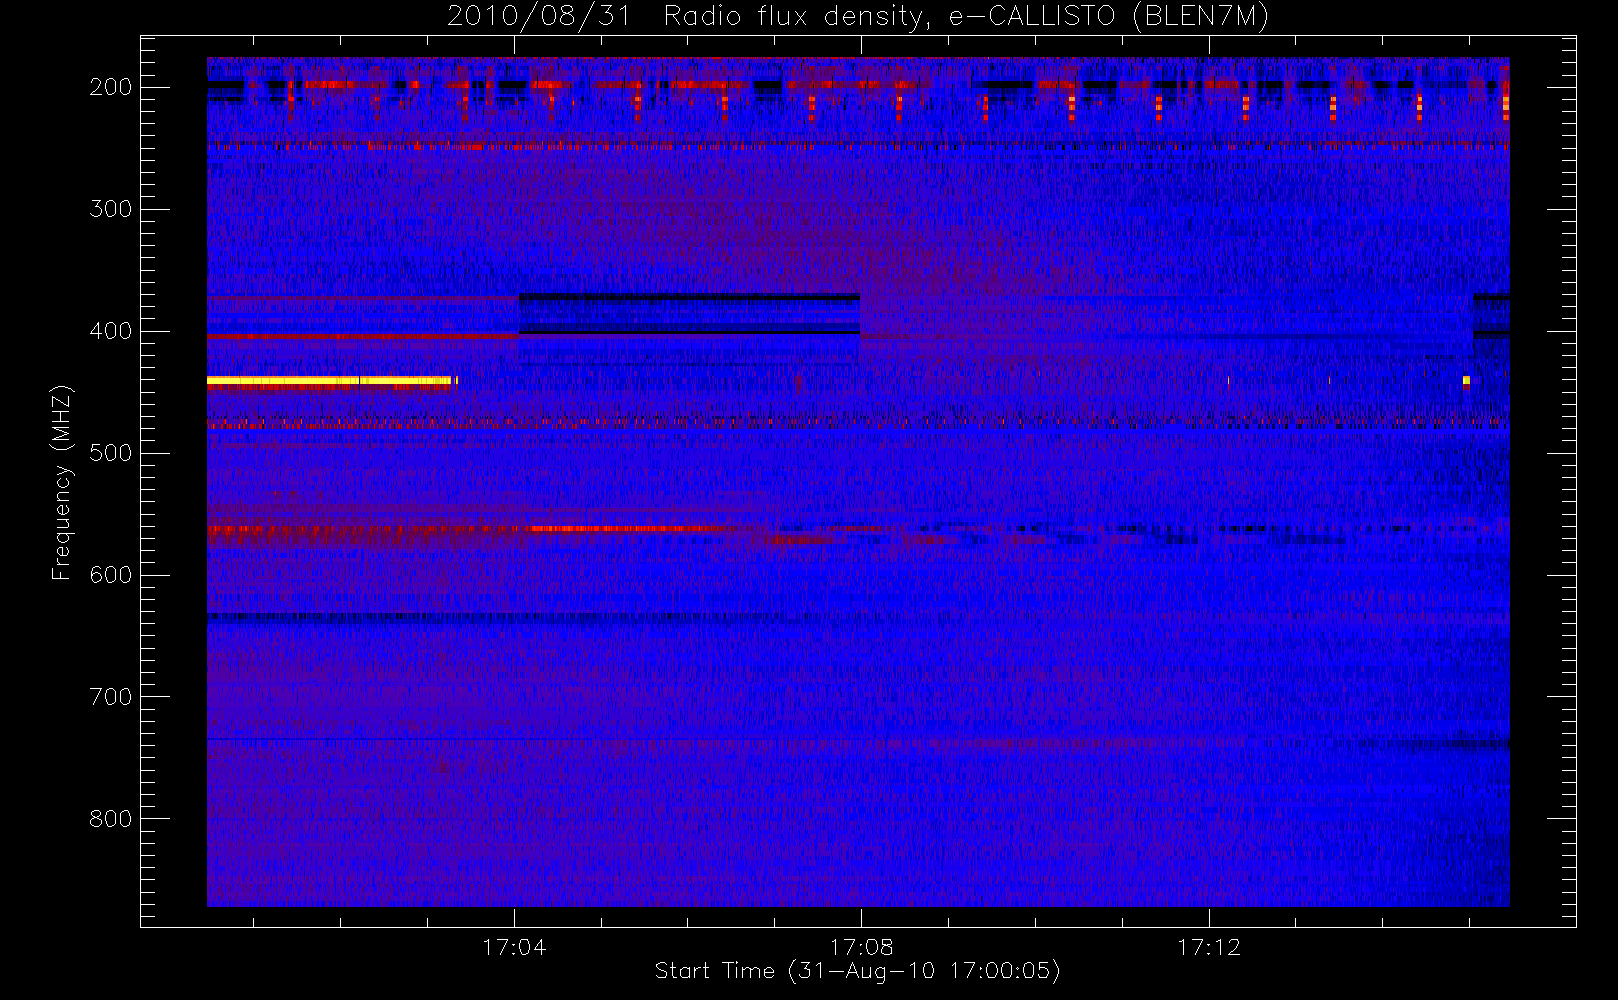The width and height of the screenshot is (1618, 1000).
Task: Click the 700 frequency tick label
Action: pyautogui.click(x=111, y=697)
